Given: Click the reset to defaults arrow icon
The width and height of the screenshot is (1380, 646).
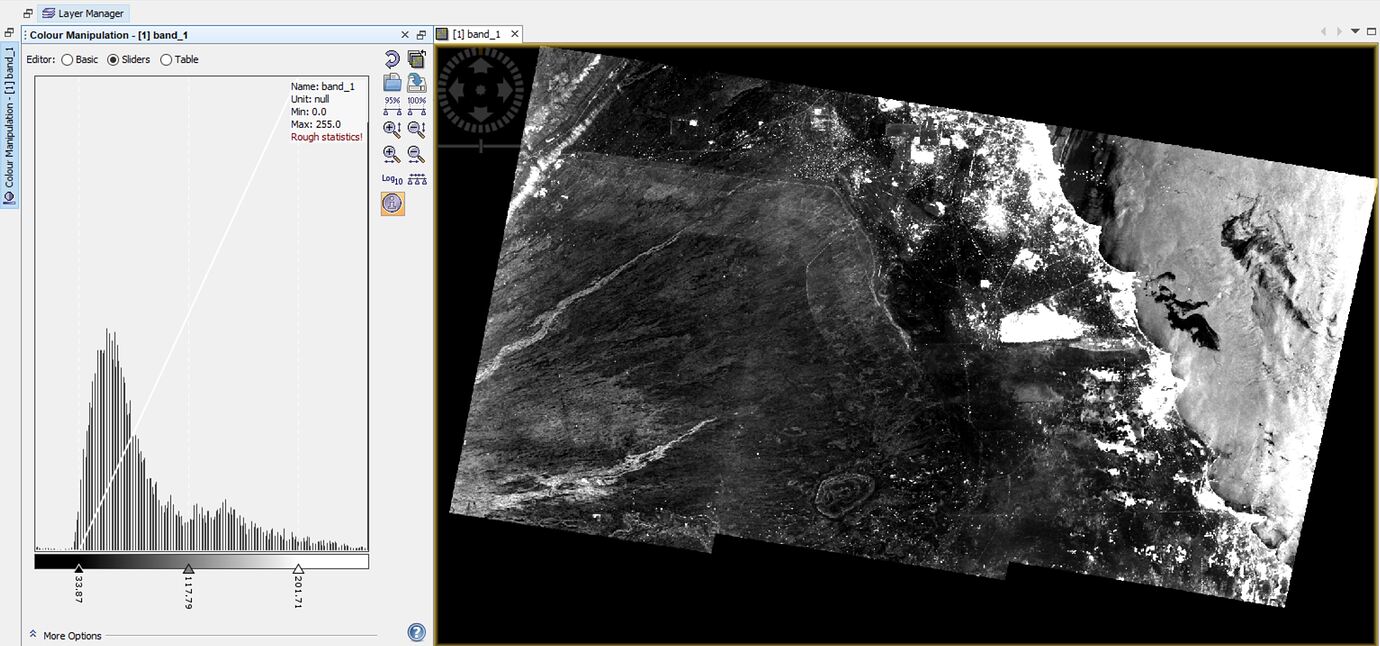Looking at the screenshot, I should [x=392, y=60].
